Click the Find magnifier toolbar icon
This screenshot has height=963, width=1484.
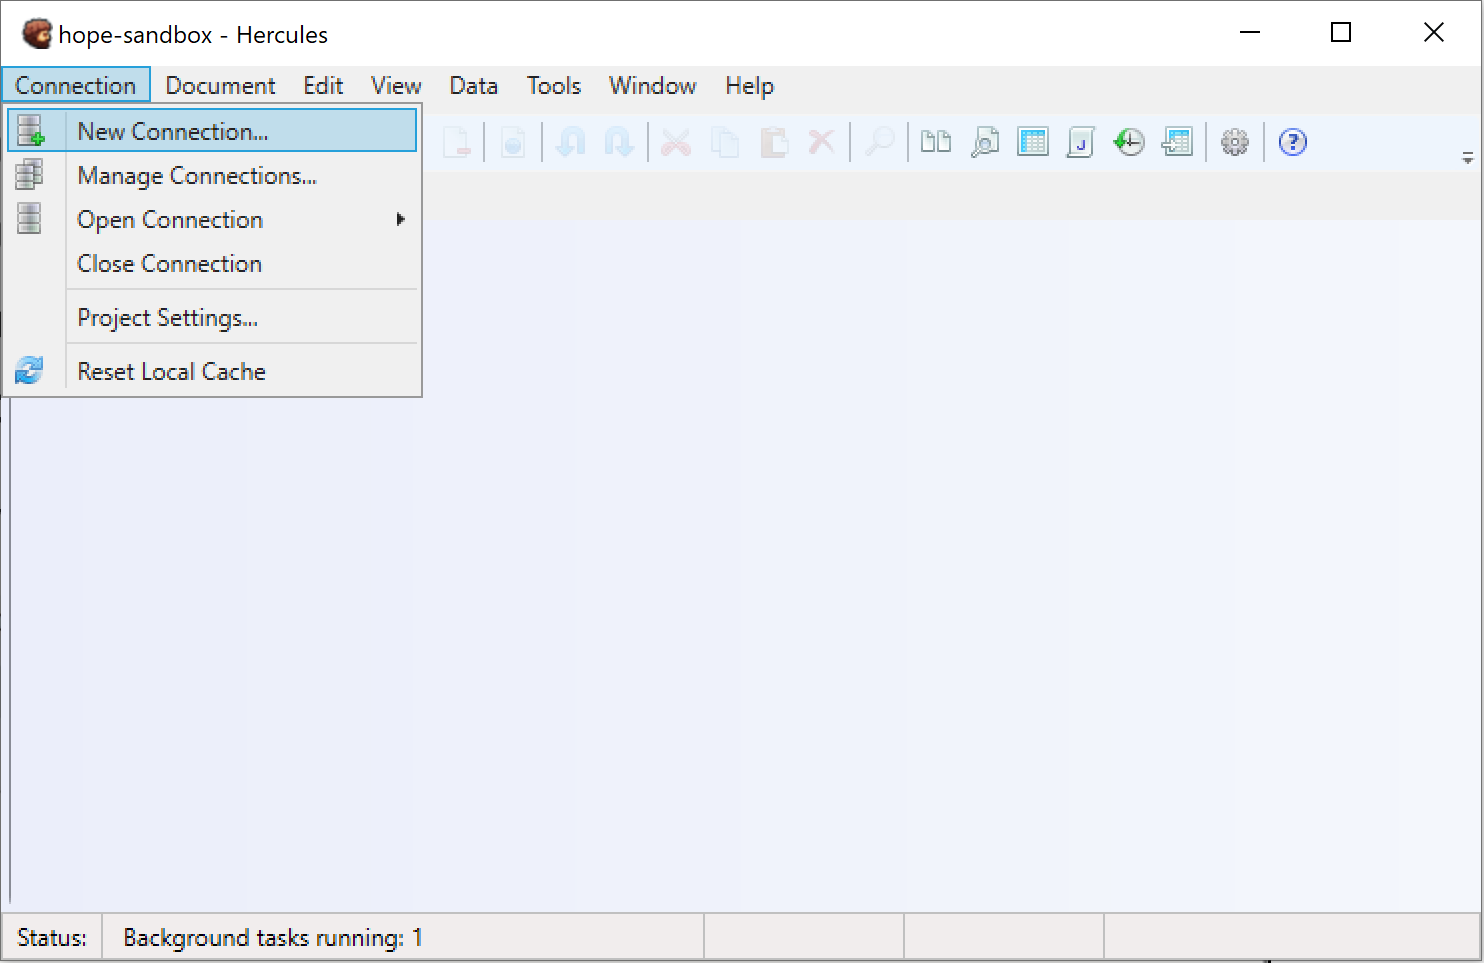880,142
